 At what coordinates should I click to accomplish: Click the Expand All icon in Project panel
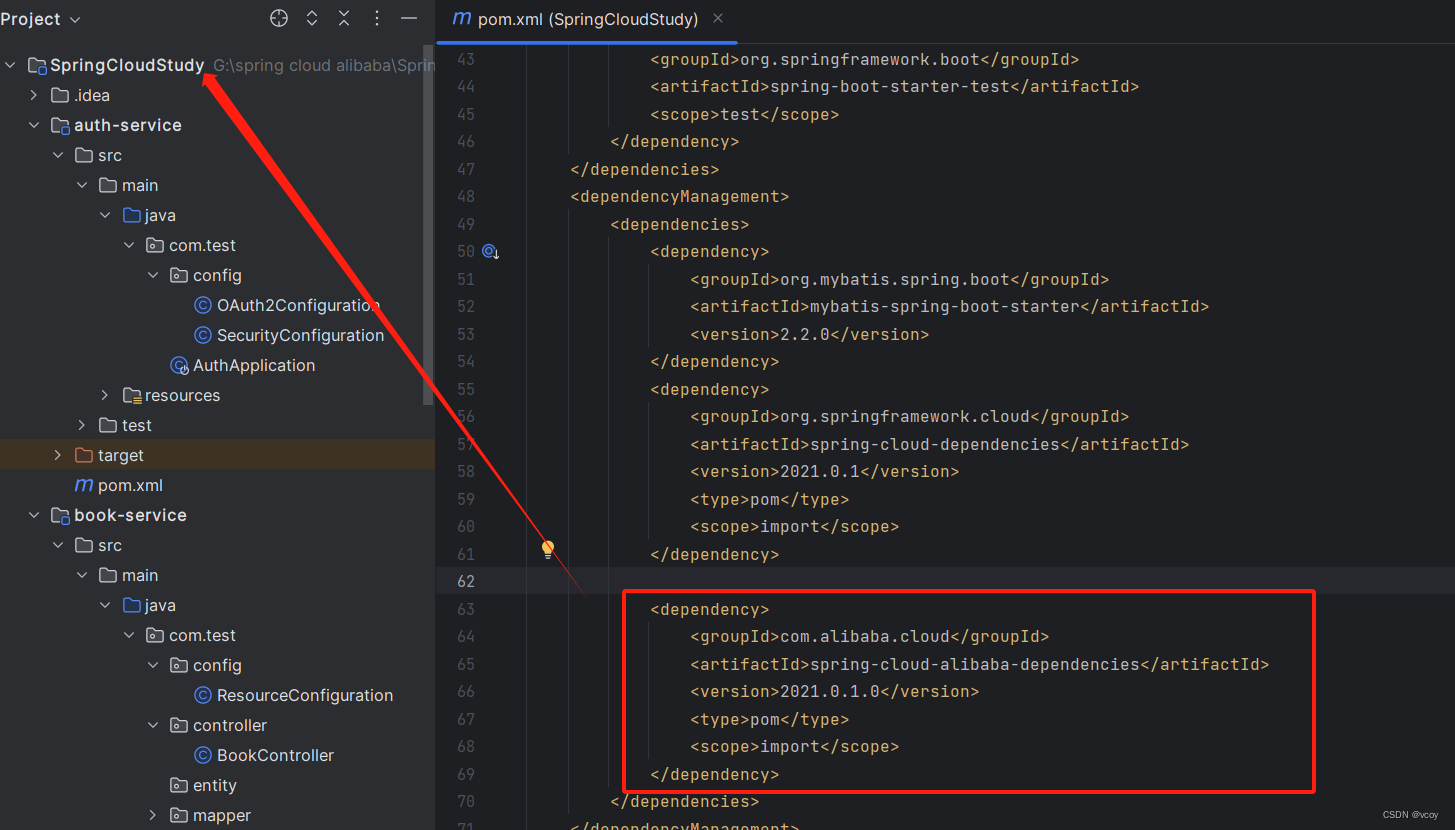click(x=312, y=18)
